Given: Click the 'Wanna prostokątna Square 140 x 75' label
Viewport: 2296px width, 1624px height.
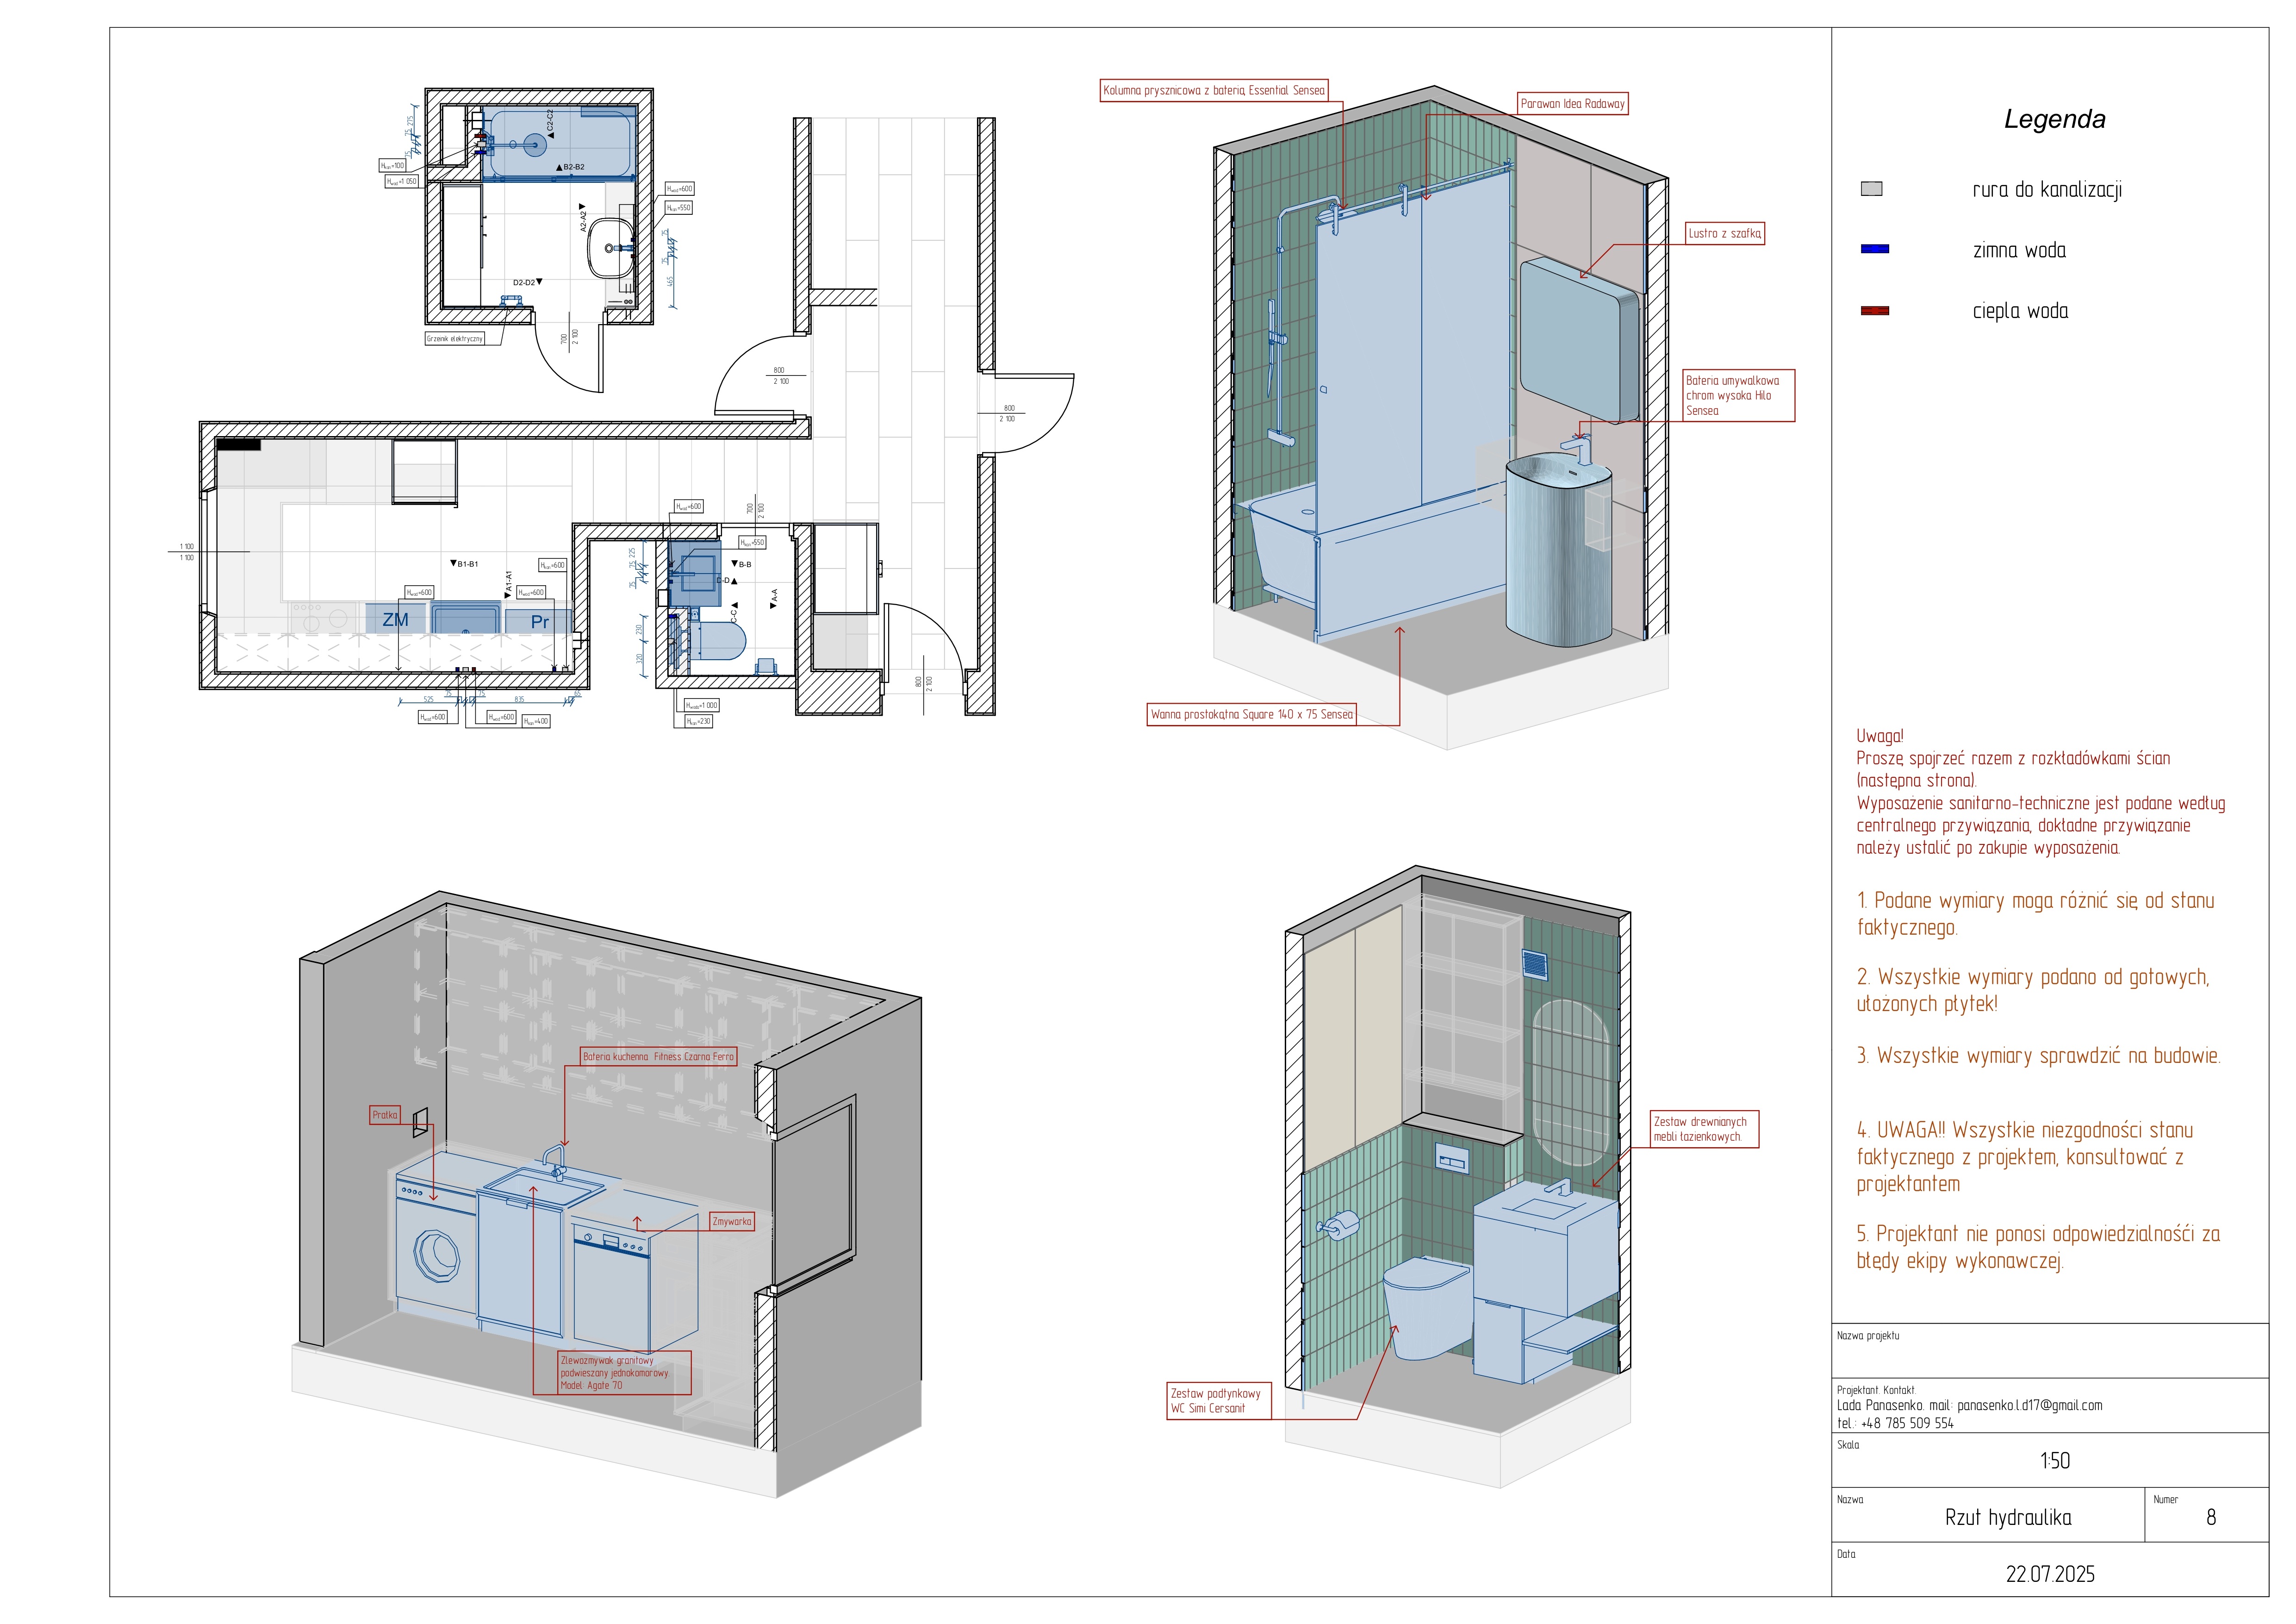Looking at the screenshot, I should pyautogui.click(x=1251, y=715).
